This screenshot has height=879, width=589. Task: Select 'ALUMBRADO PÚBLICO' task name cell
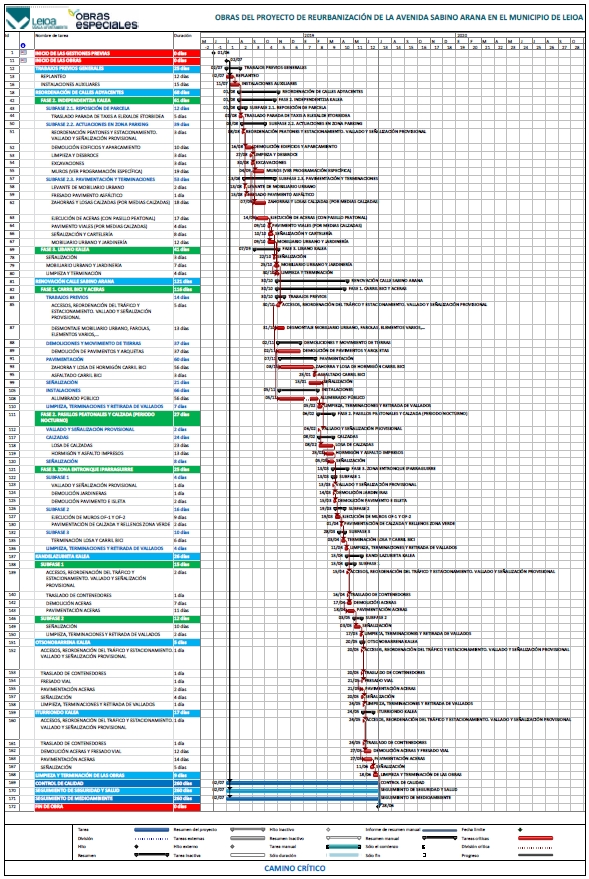[103, 399]
